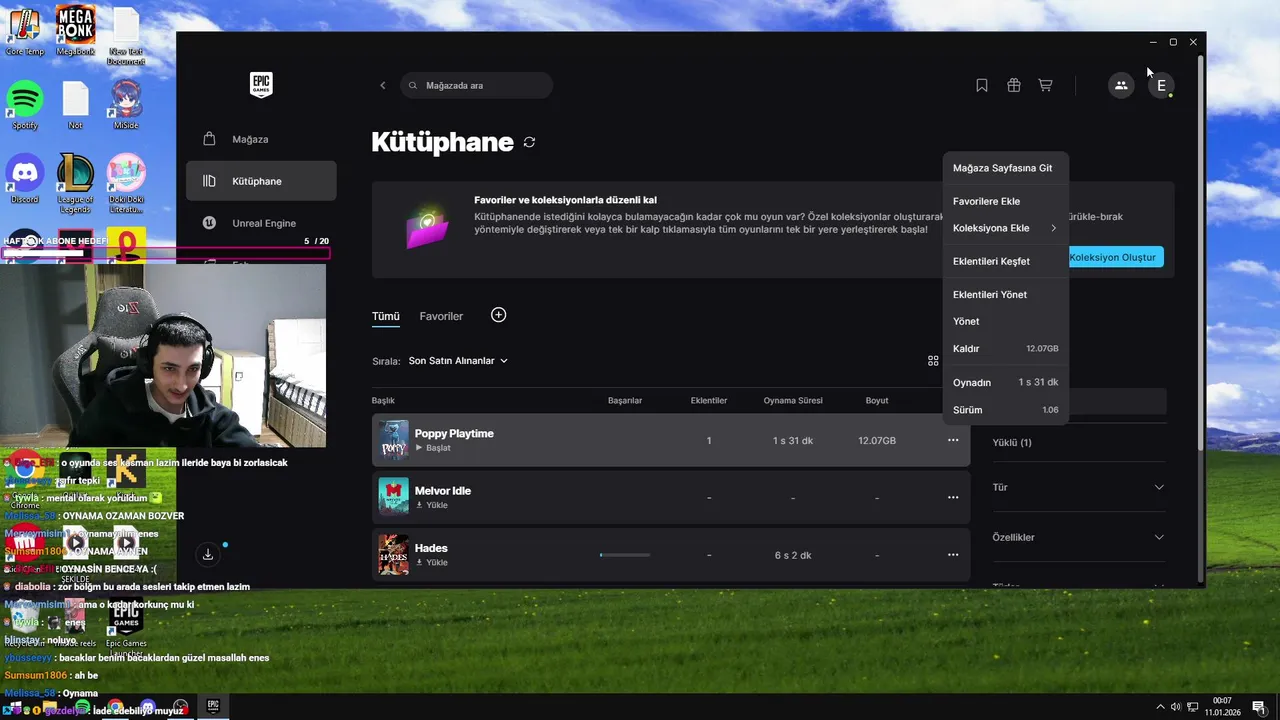Choose Favorilere Ekle in context menu
The image size is (1280, 720).
[1005, 201]
